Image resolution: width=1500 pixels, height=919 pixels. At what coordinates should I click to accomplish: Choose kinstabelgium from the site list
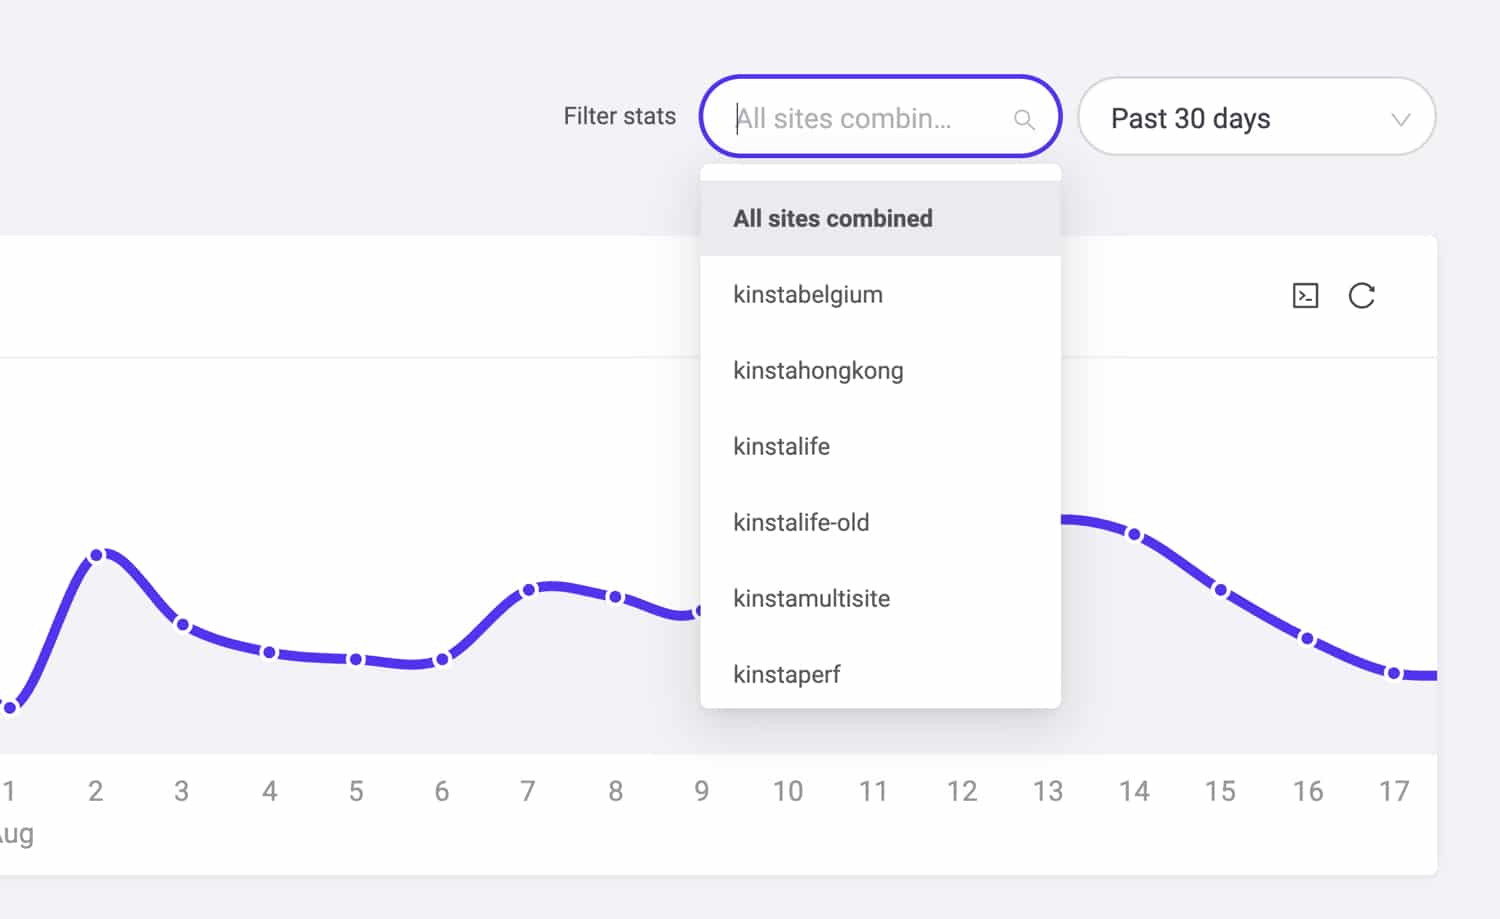880,294
